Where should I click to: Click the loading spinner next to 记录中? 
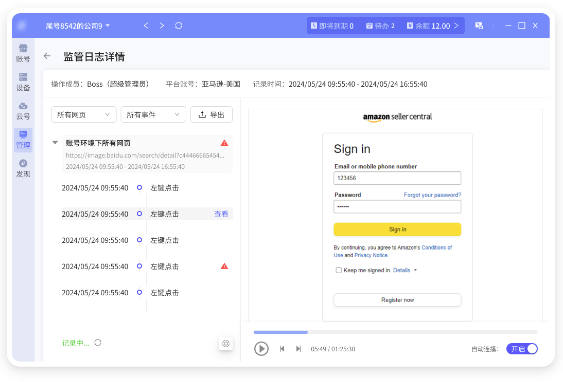pos(98,343)
